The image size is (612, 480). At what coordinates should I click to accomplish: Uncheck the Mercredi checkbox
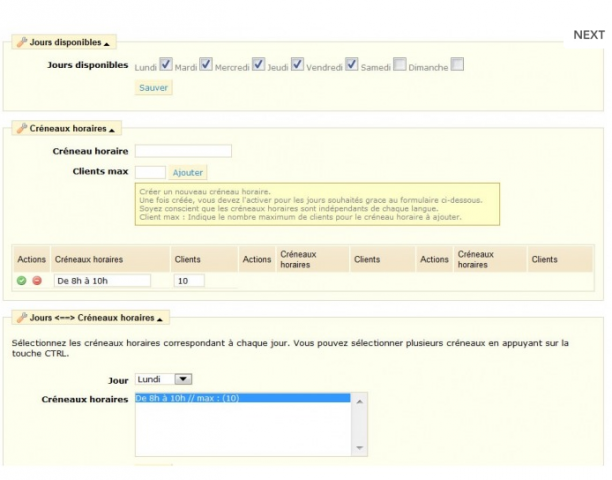click(x=258, y=65)
